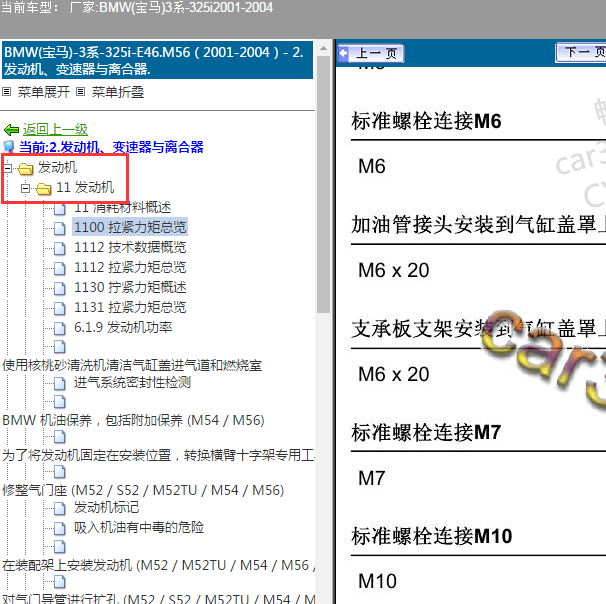
Task: Open 1112 技术数据概览 document
Action: point(130,247)
